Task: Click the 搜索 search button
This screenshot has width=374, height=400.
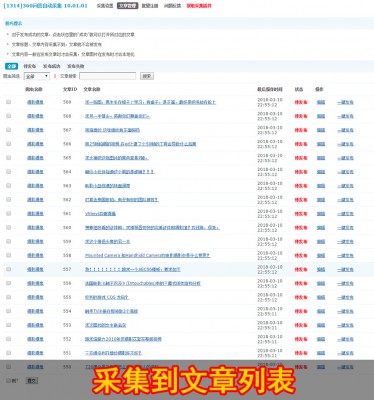Action: [x=147, y=76]
